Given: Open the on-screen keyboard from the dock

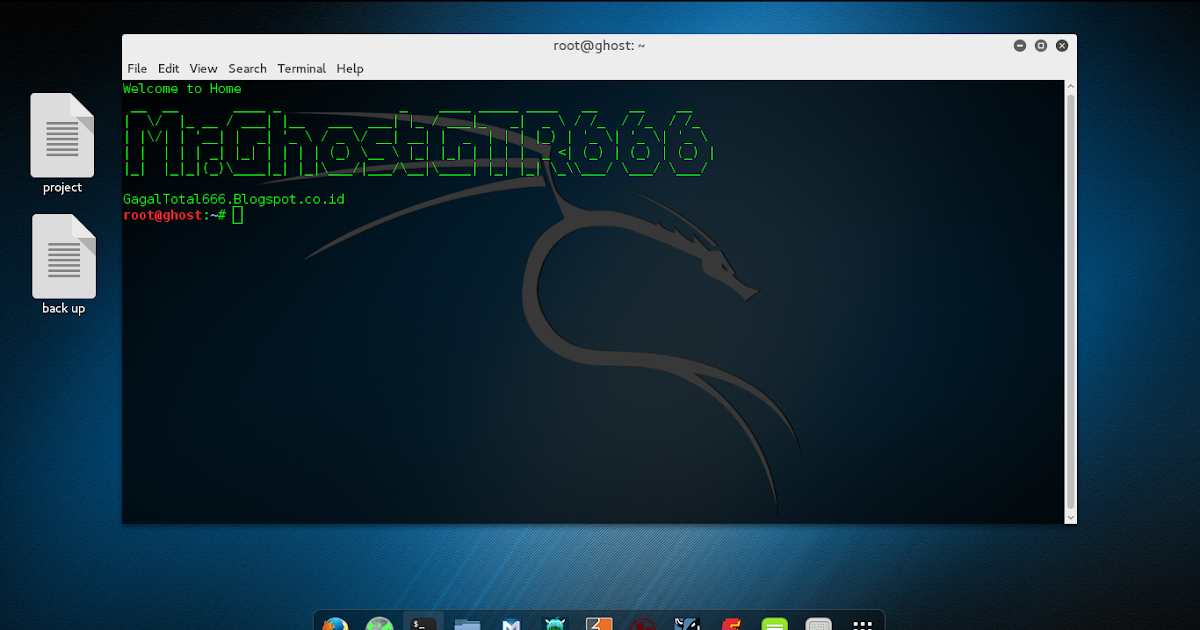Looking at the screenshot, I should coord(817,622).
